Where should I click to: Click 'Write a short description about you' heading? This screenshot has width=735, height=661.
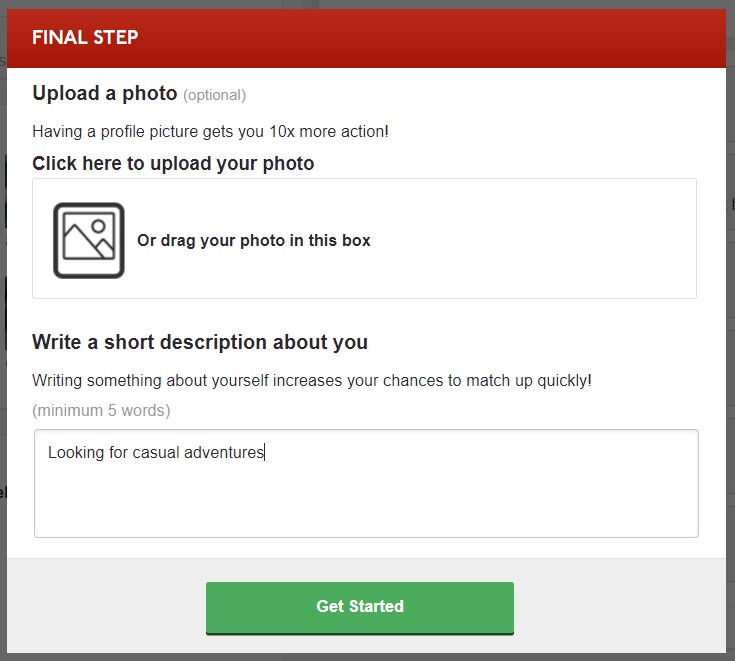tap(200, 342)
